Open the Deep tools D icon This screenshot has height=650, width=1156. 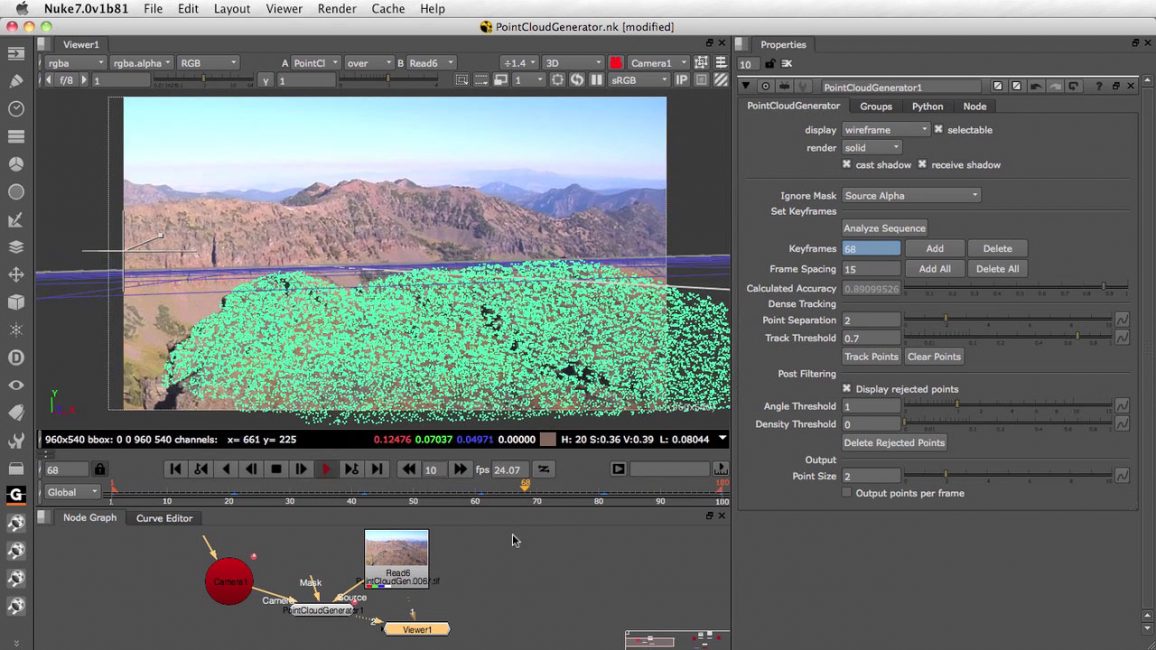(15, 357)
